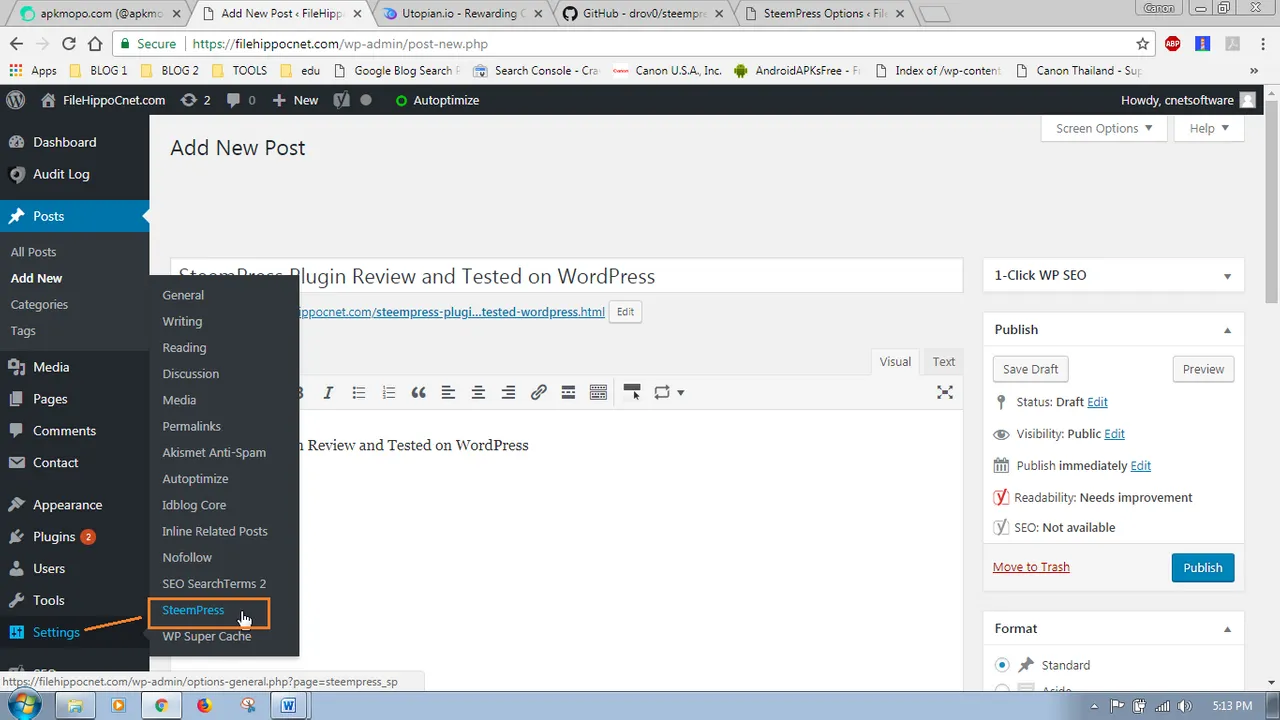
Task: Enable distraction-free writing mode
Action: pos(944,393)
